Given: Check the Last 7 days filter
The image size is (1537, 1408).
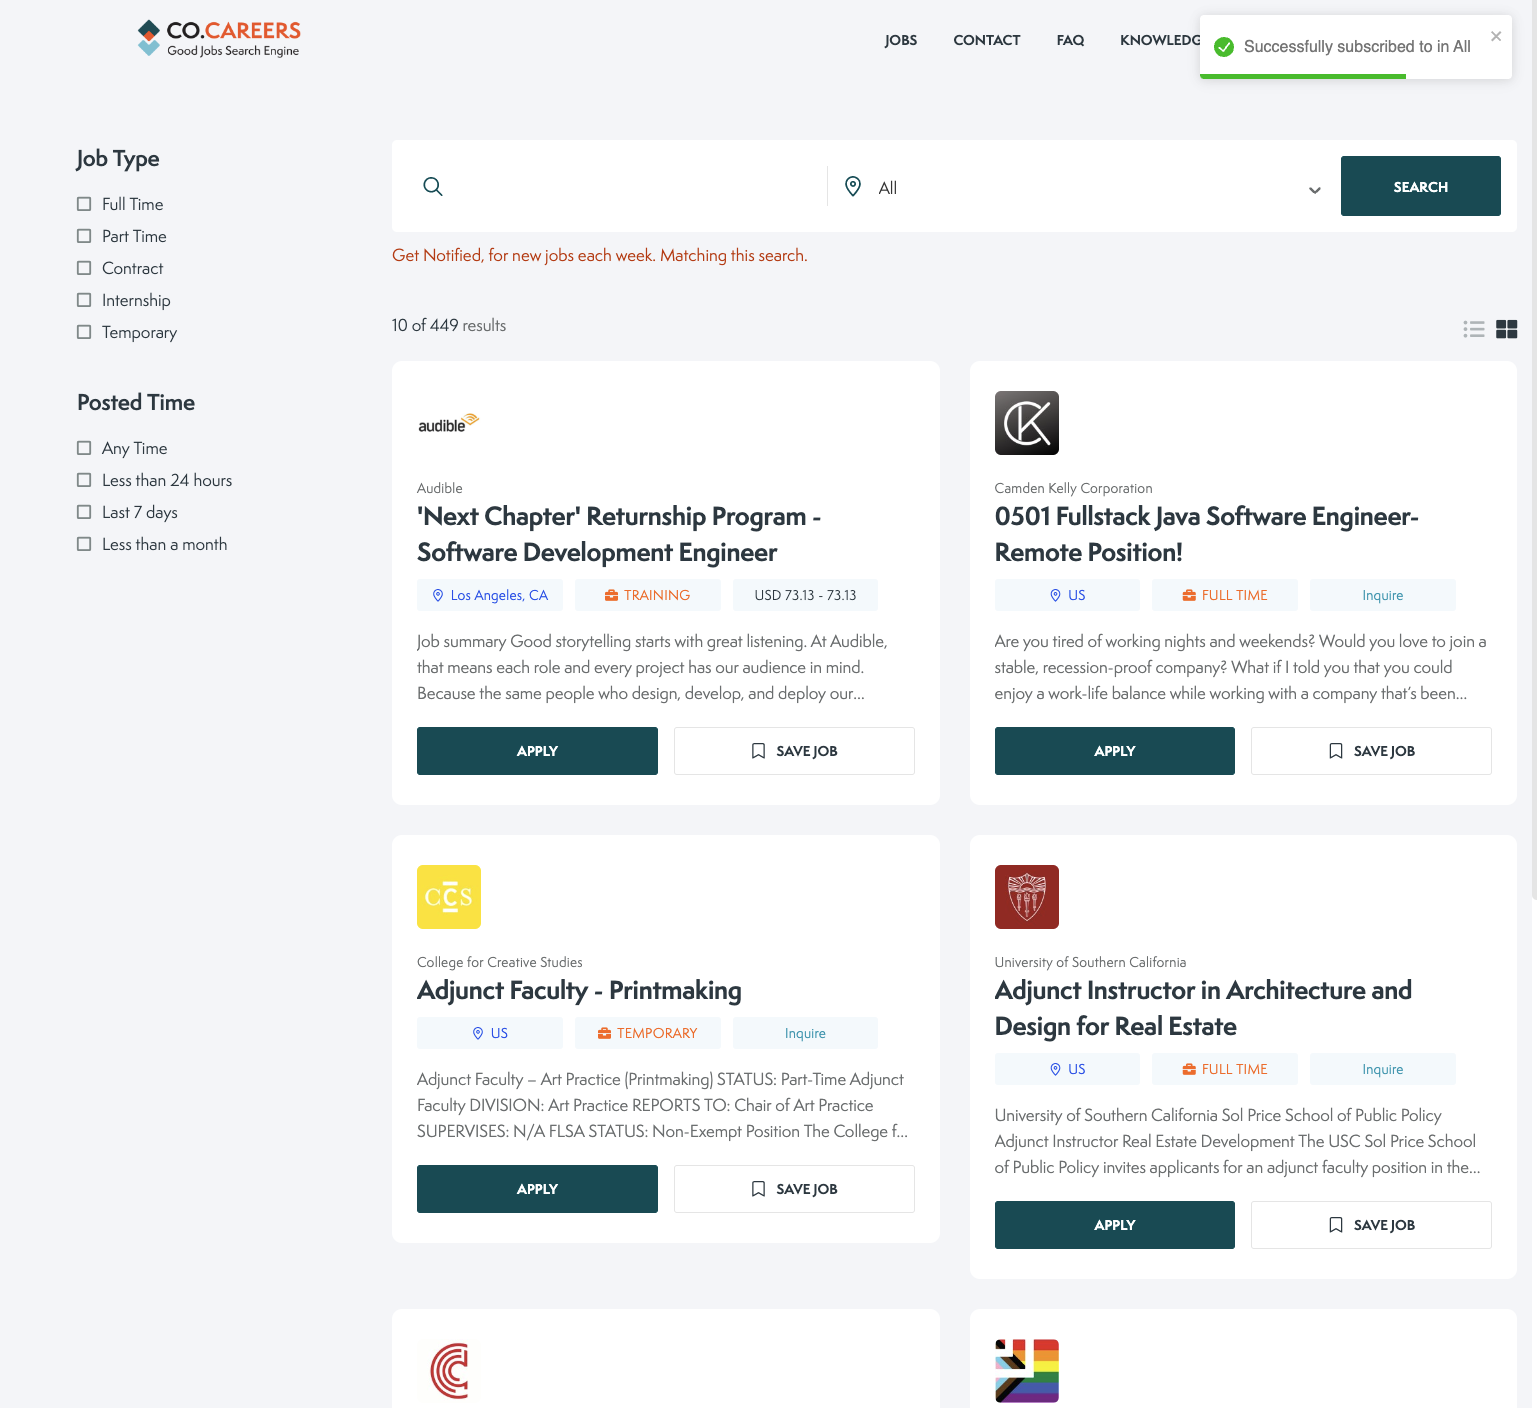Looking at the screenshot, I should [x=84, y=512].
